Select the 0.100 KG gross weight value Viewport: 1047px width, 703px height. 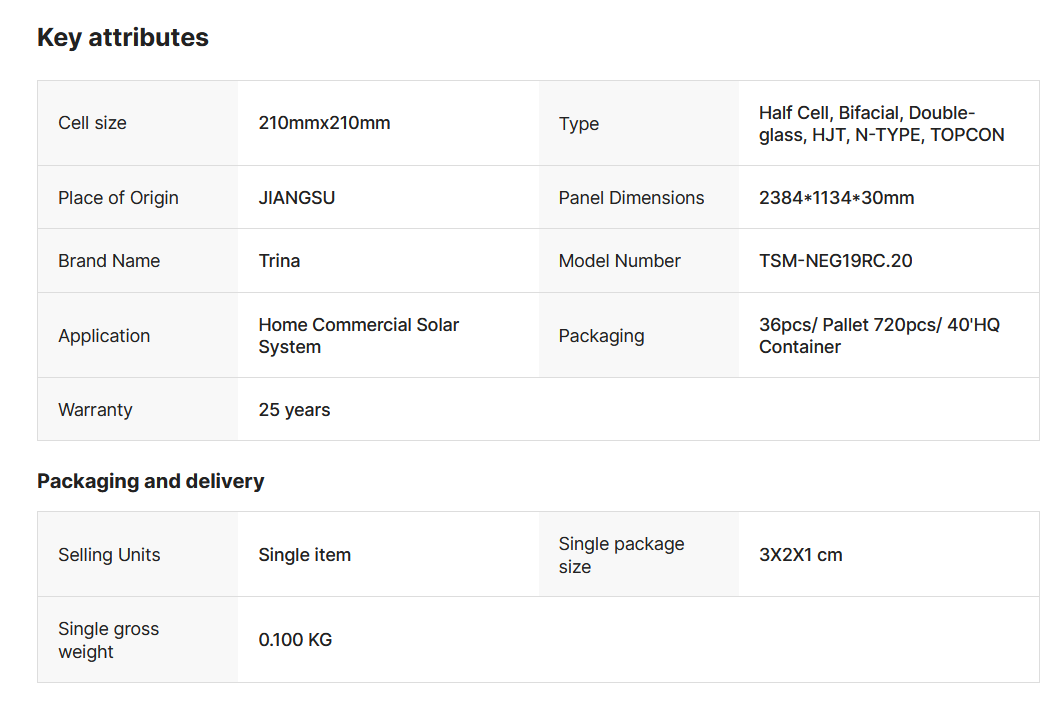pyautogui.click(x=295, y=640)
